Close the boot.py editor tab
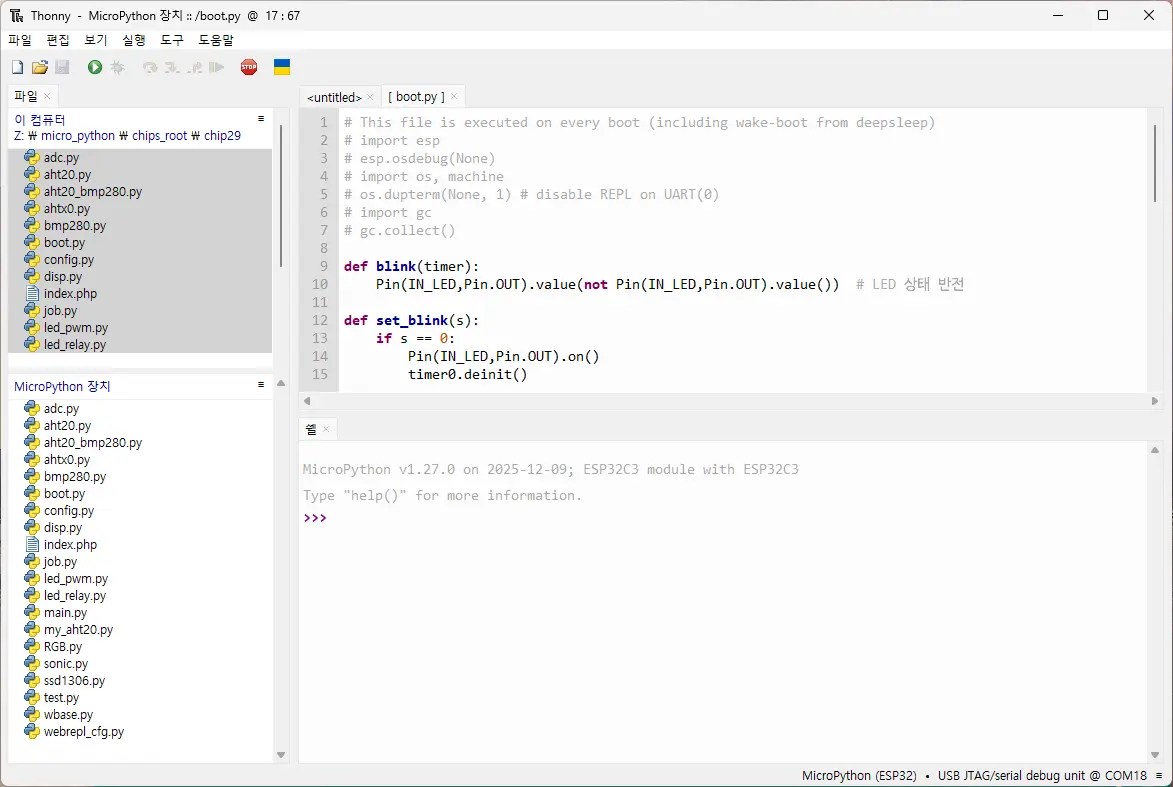Screen dimensions: 1173x787 tap(454, 97)
